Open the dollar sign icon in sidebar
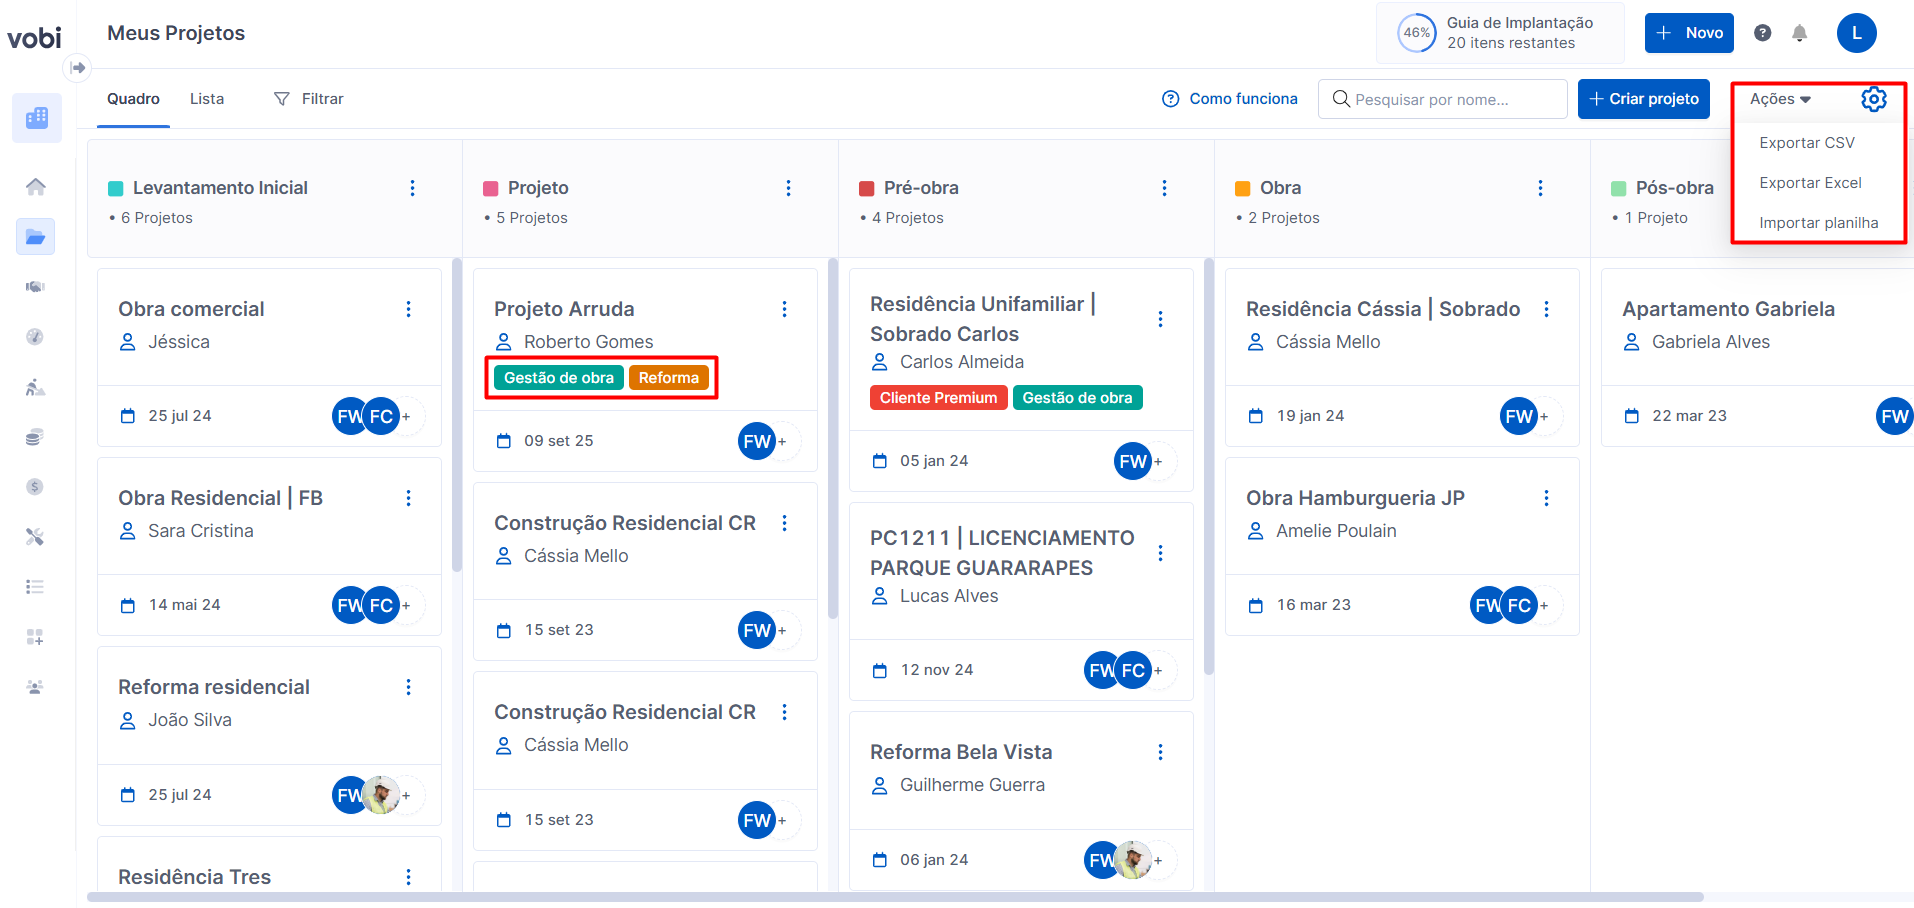Viewport: 1914px width, 908px height. click(35, 487)
